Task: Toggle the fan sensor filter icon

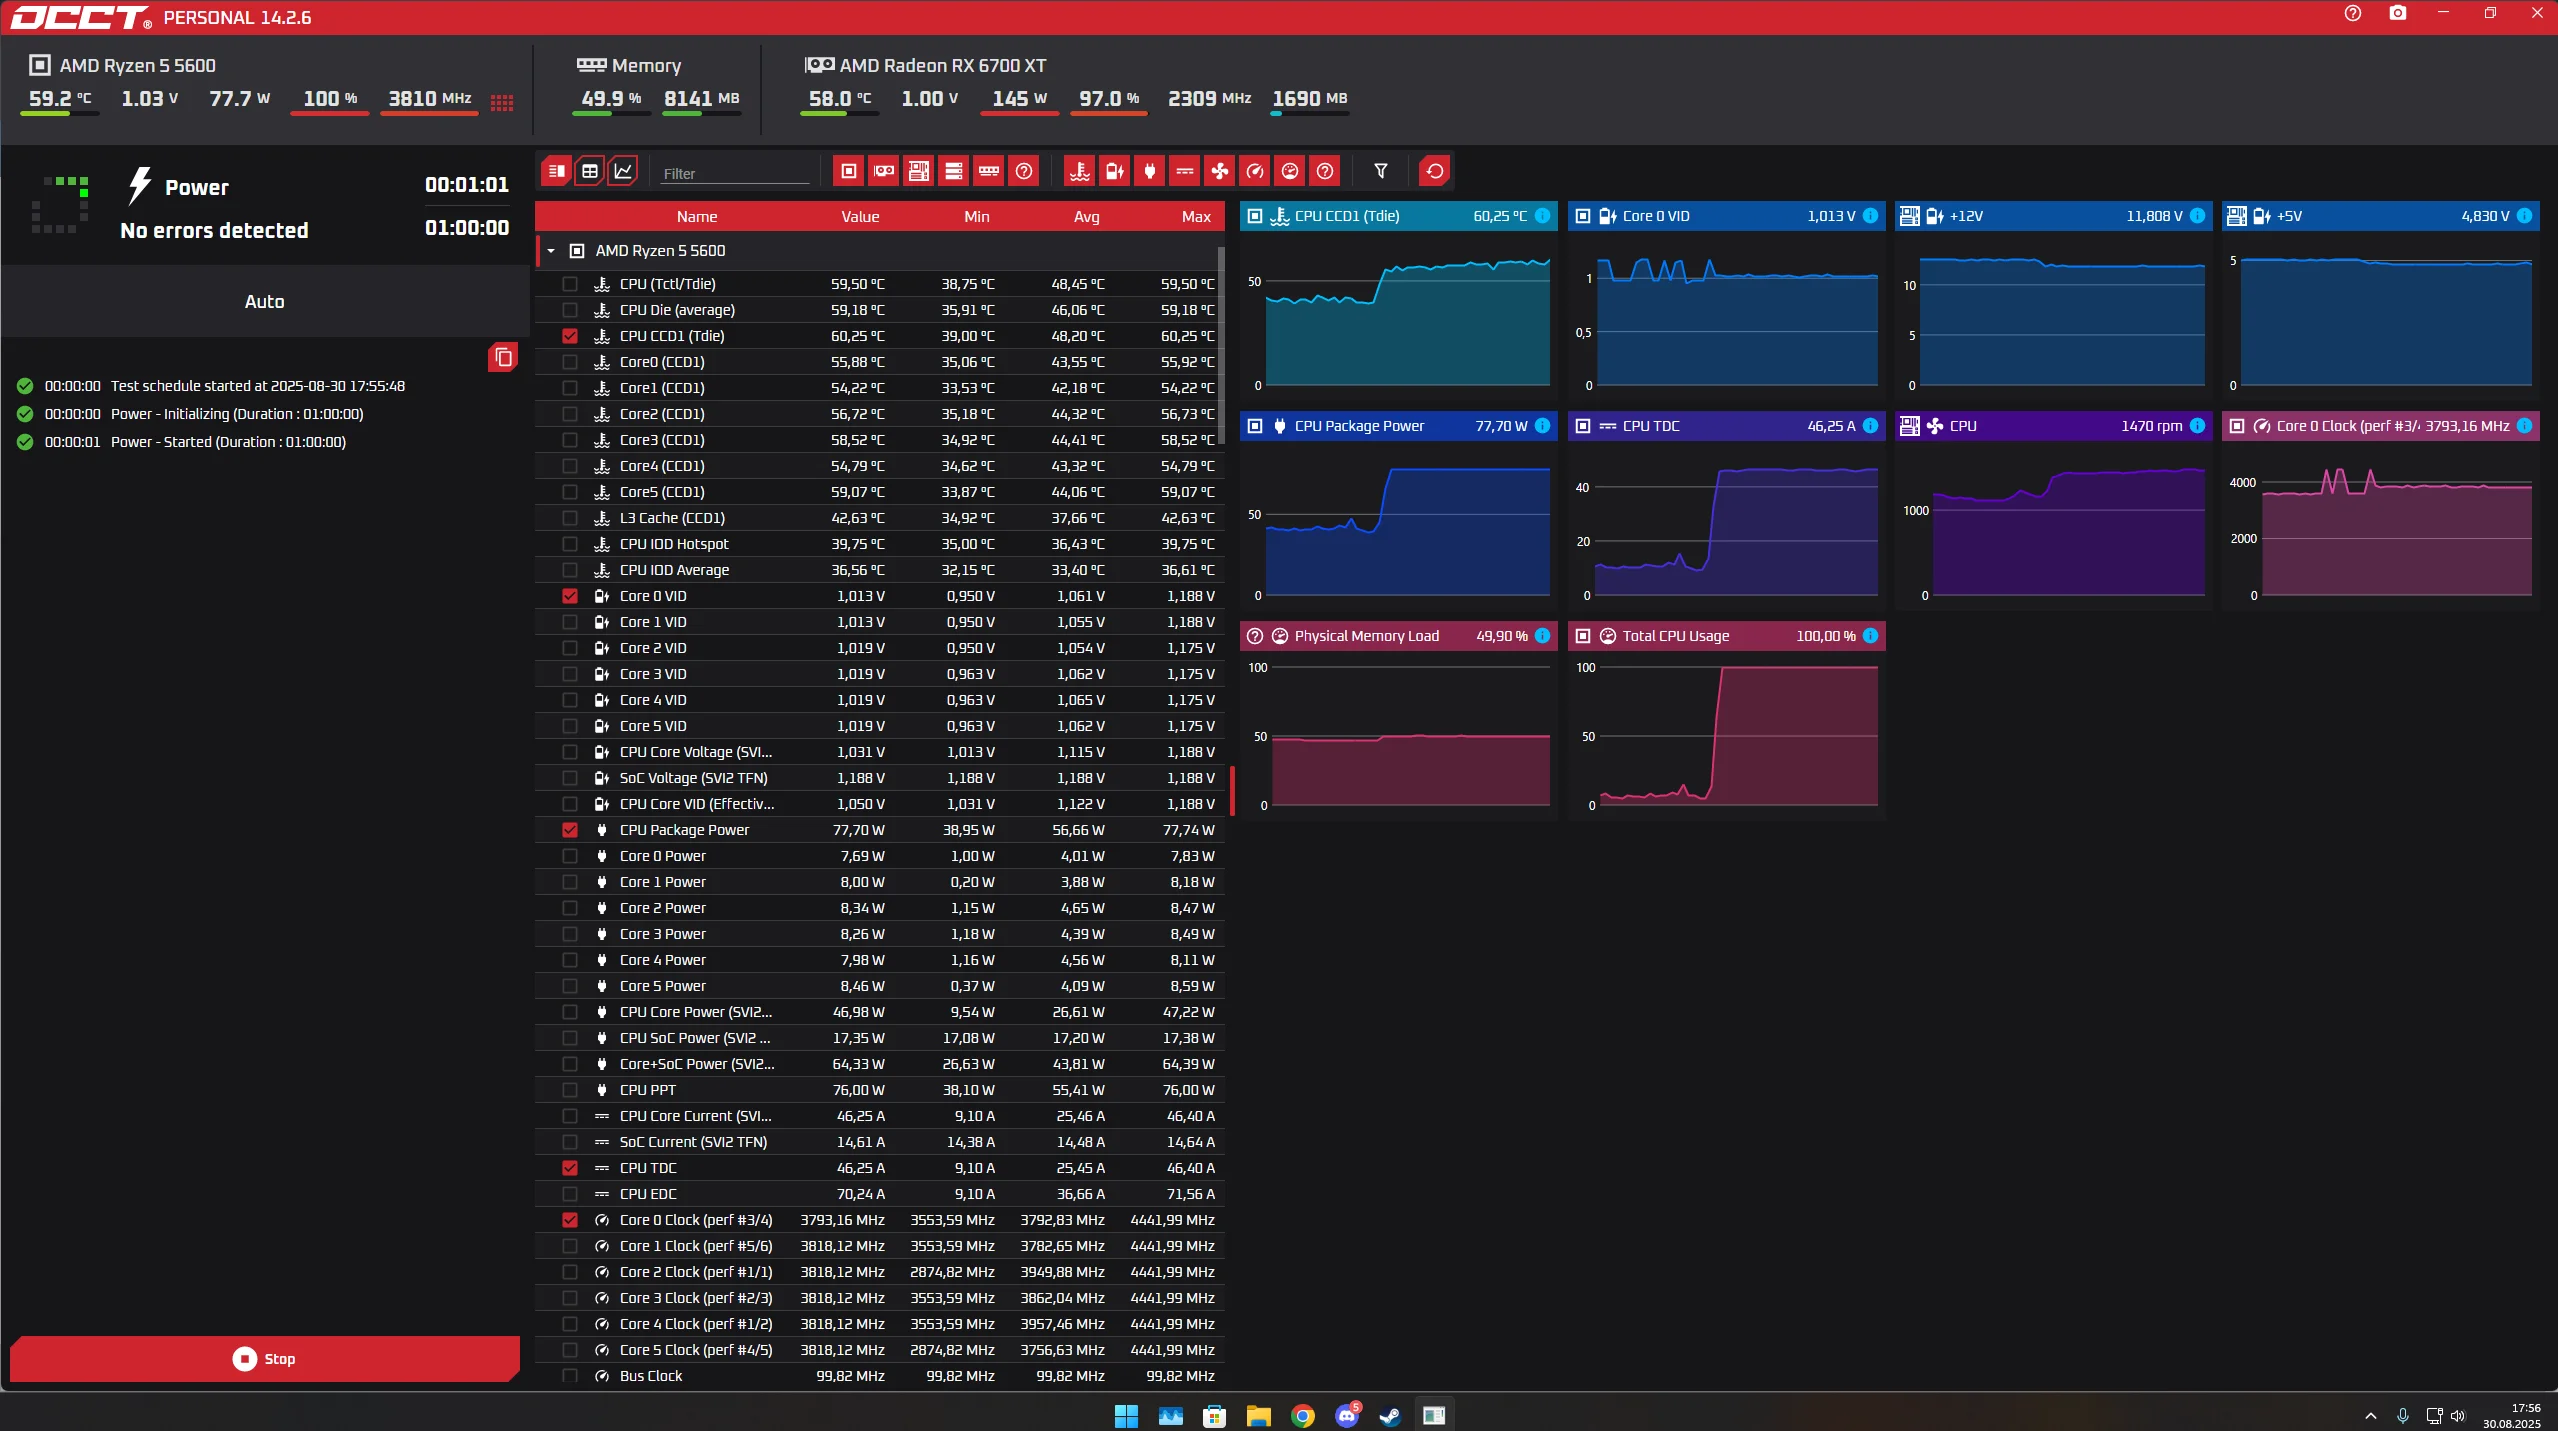Action: 1219,171
